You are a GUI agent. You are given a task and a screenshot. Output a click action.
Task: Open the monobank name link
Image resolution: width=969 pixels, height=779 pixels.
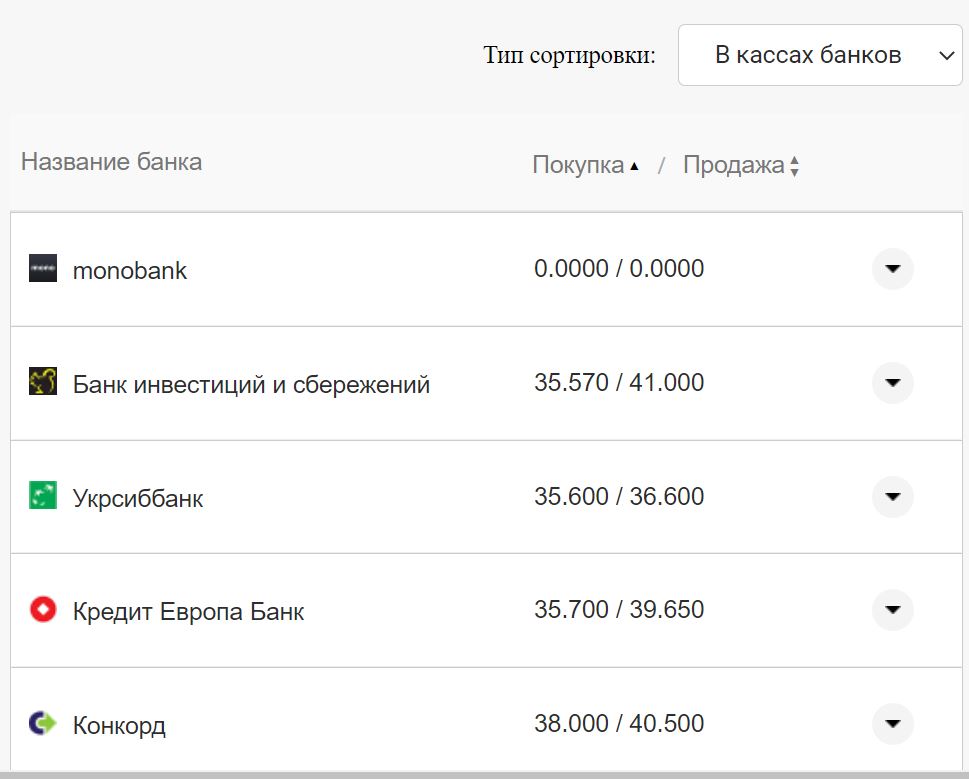[130, 269]
